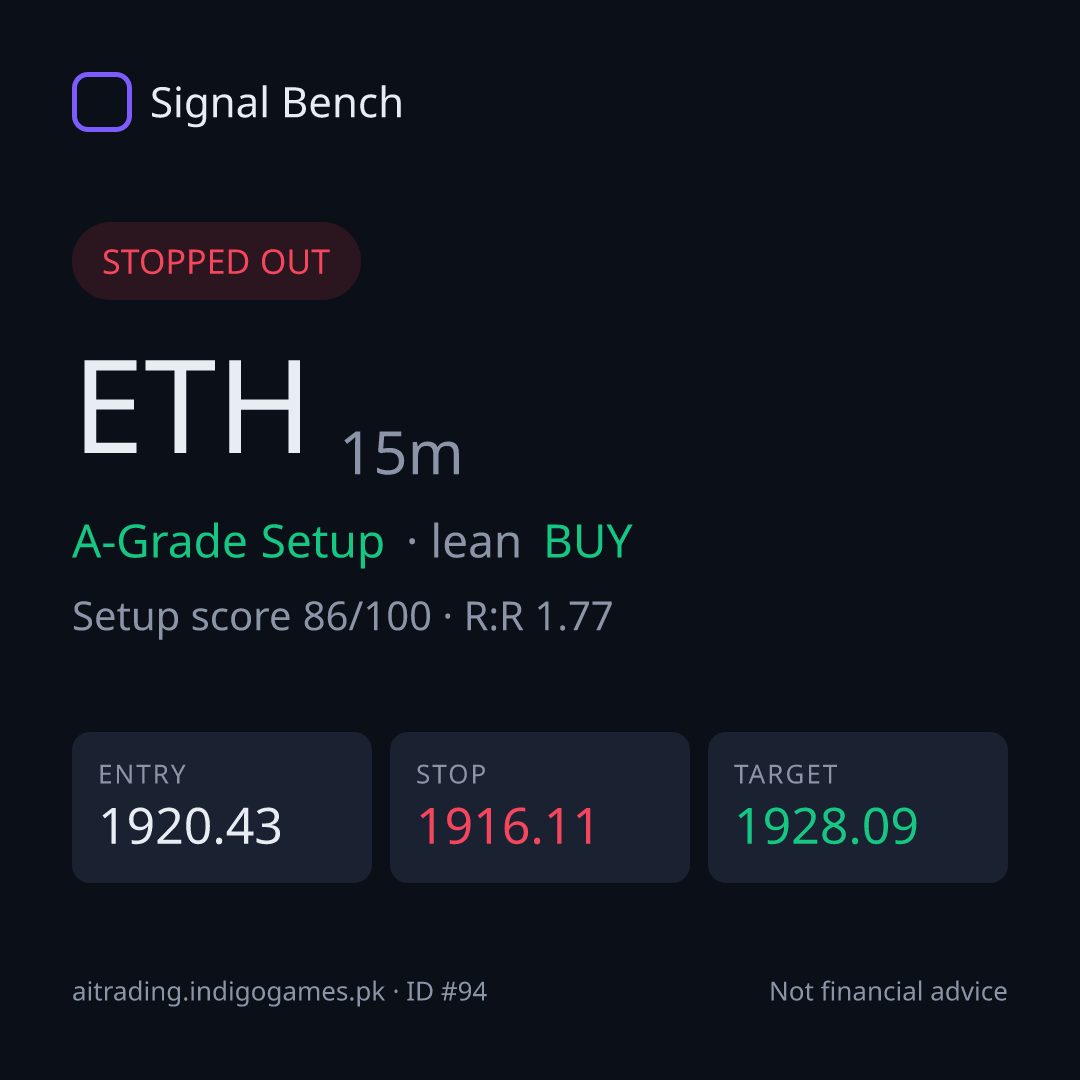
Task: Click the R:R 1.77 ratio value
Action: tap(539, 616)
